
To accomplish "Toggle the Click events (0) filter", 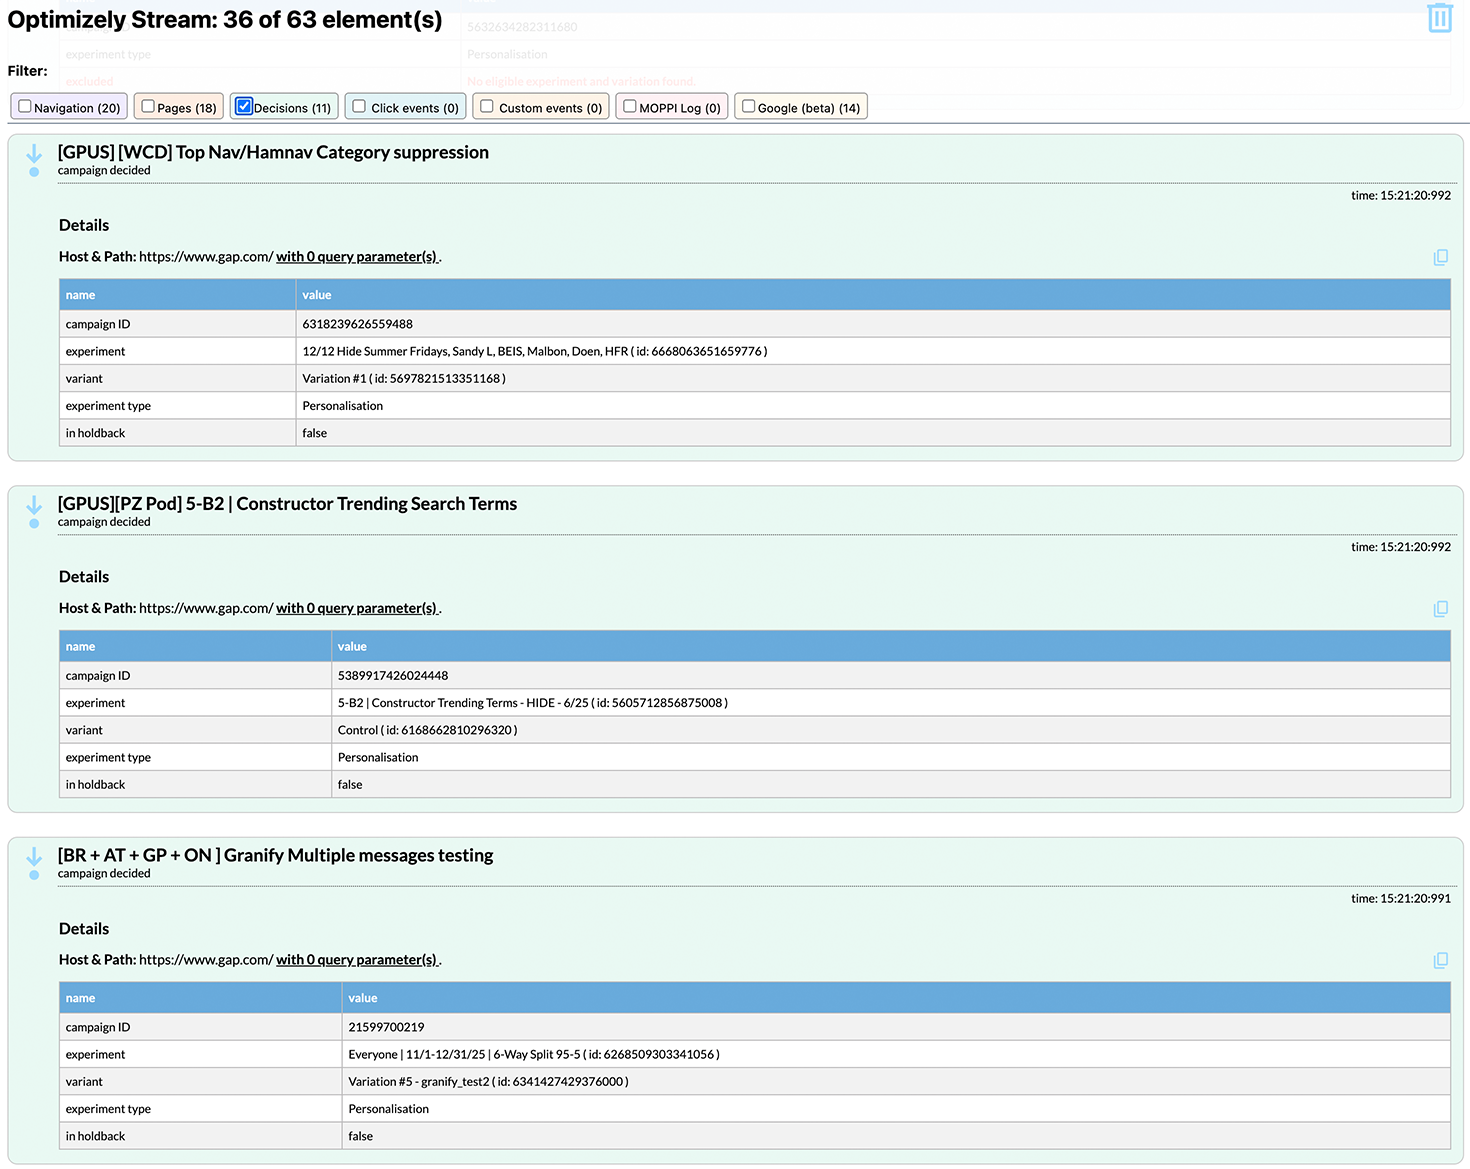I will coord(359,106).
